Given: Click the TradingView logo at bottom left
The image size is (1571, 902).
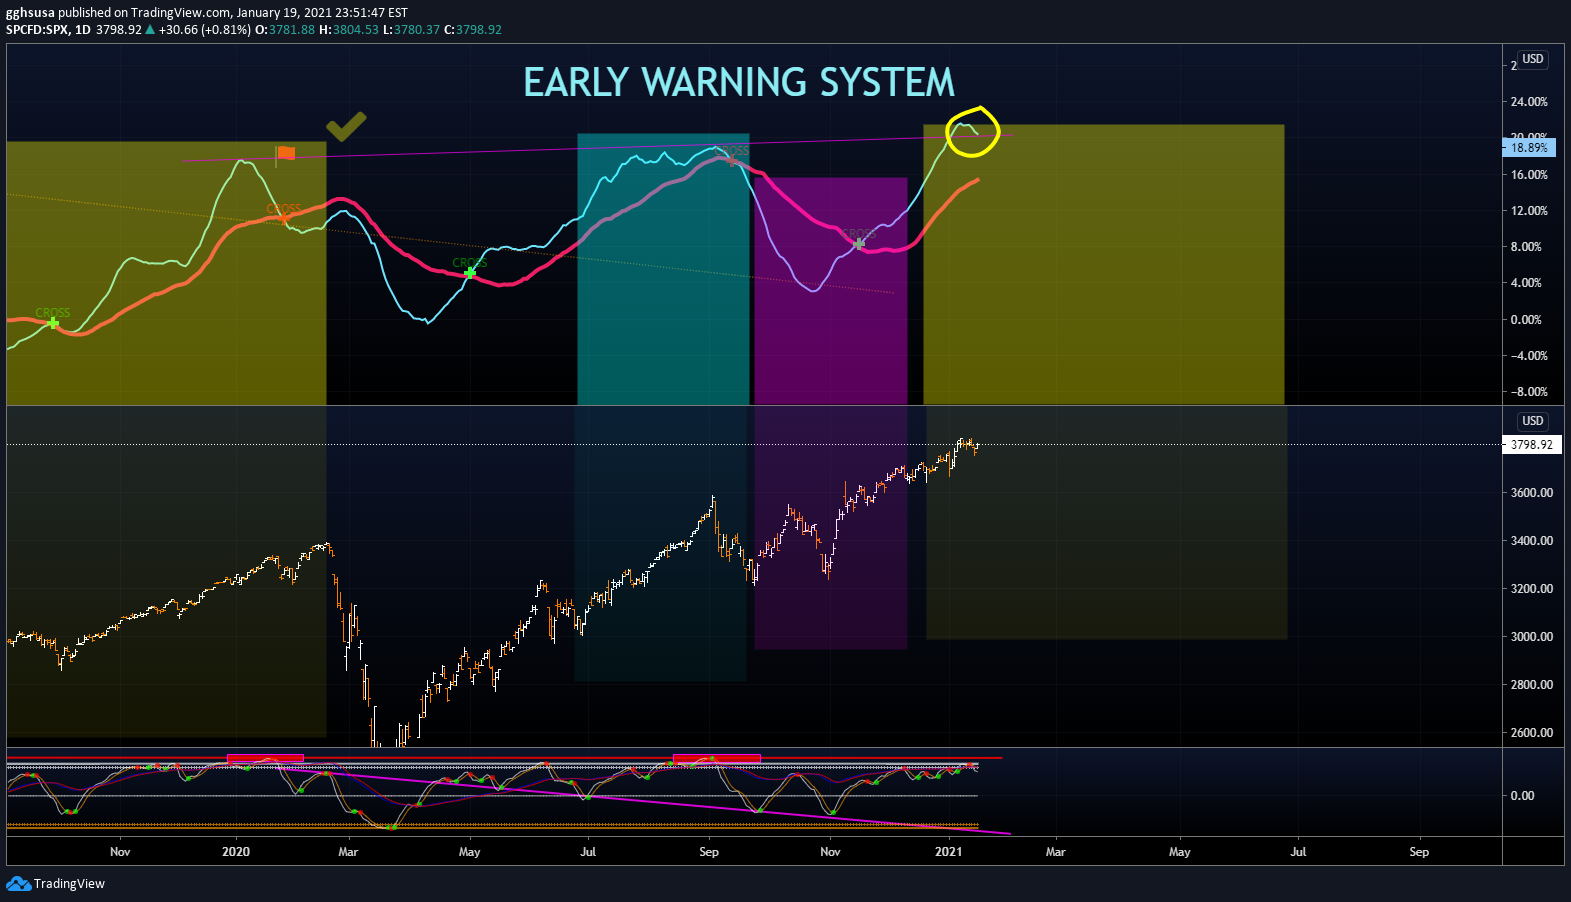Looking at the screenshot, I should 56,883.
